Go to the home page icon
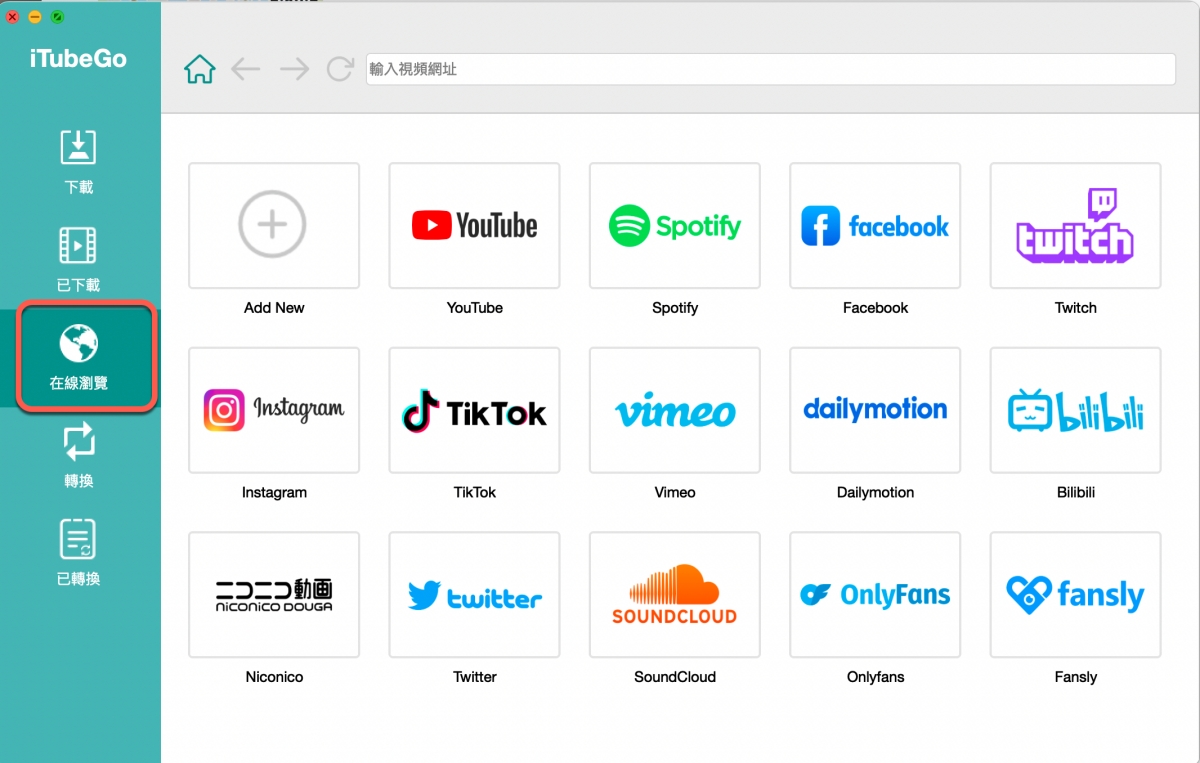Image resolution: width=1200 pixels, height=763 pixels. (200, 69)
